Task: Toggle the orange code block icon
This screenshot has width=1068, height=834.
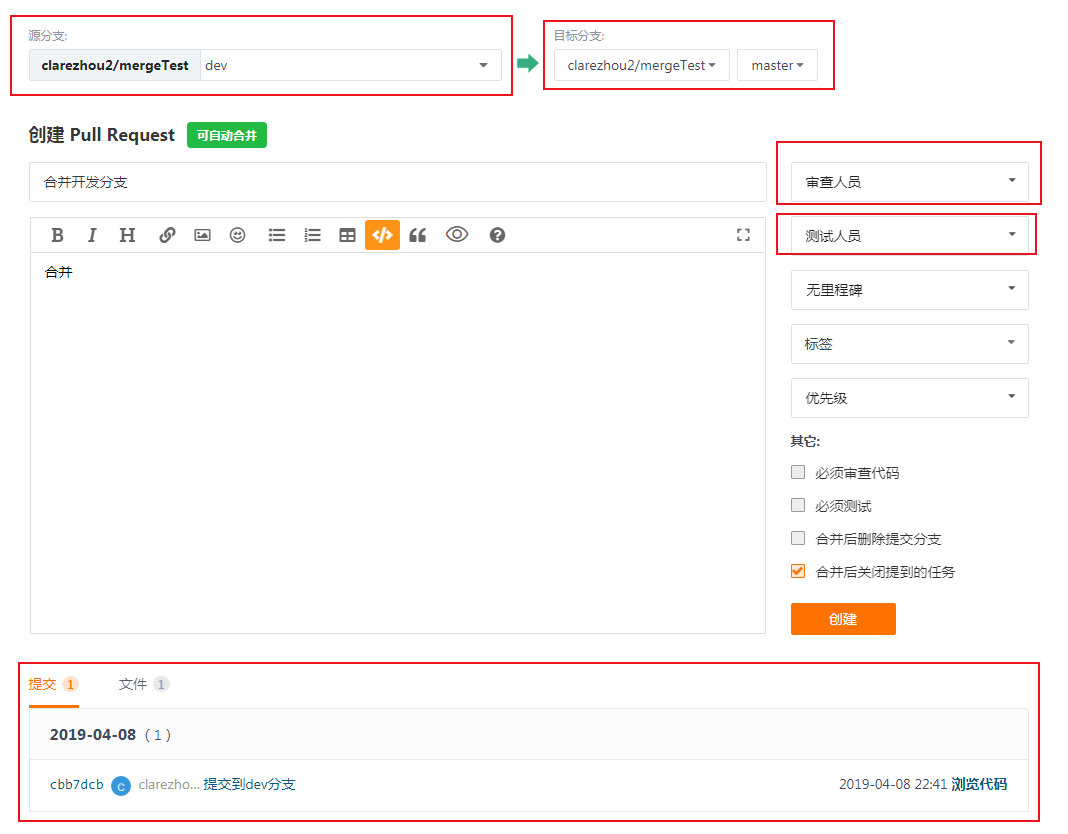Action: [x=382, y=235]
